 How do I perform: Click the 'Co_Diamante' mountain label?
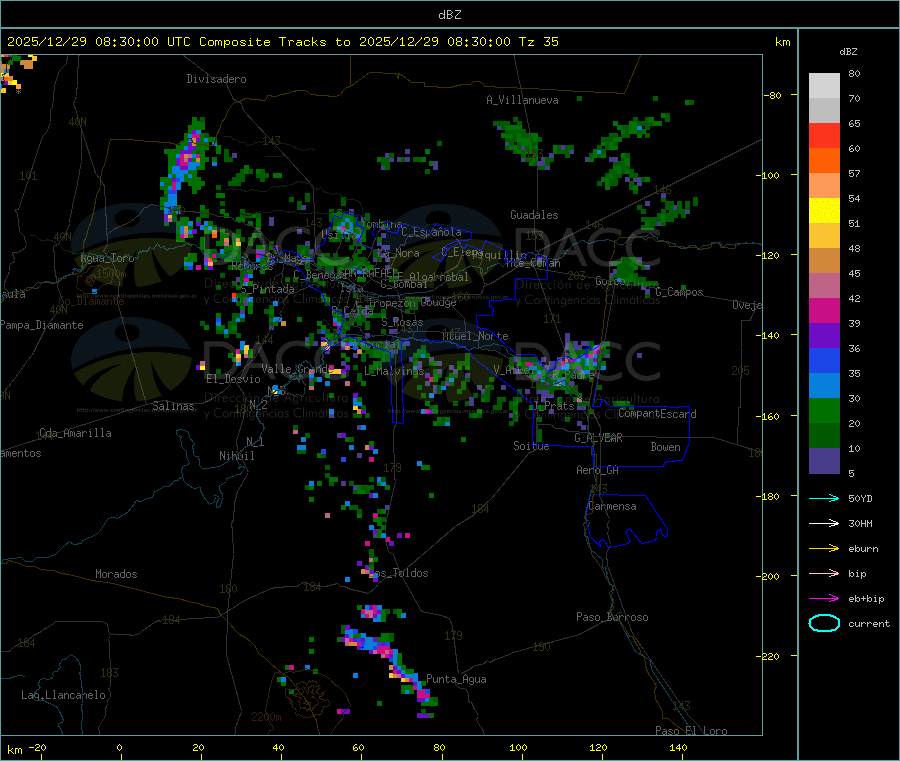[91, 301]
